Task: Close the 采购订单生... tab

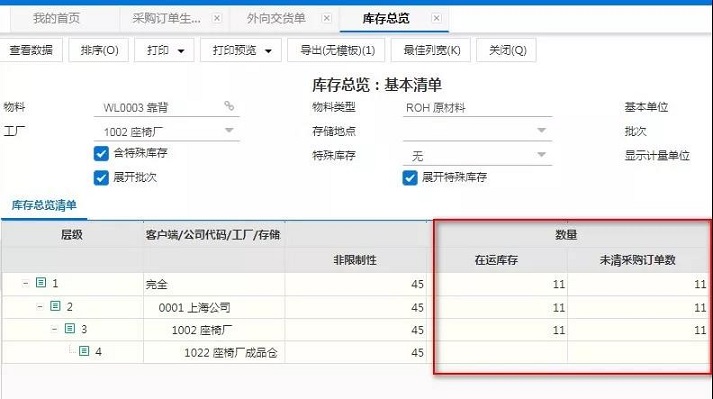Action: 217,18
